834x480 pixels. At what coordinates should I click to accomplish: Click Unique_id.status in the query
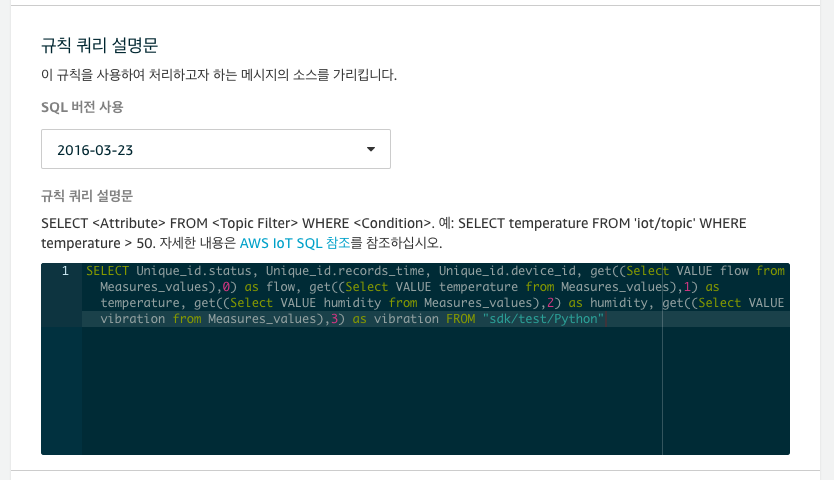tap(194, 271)
